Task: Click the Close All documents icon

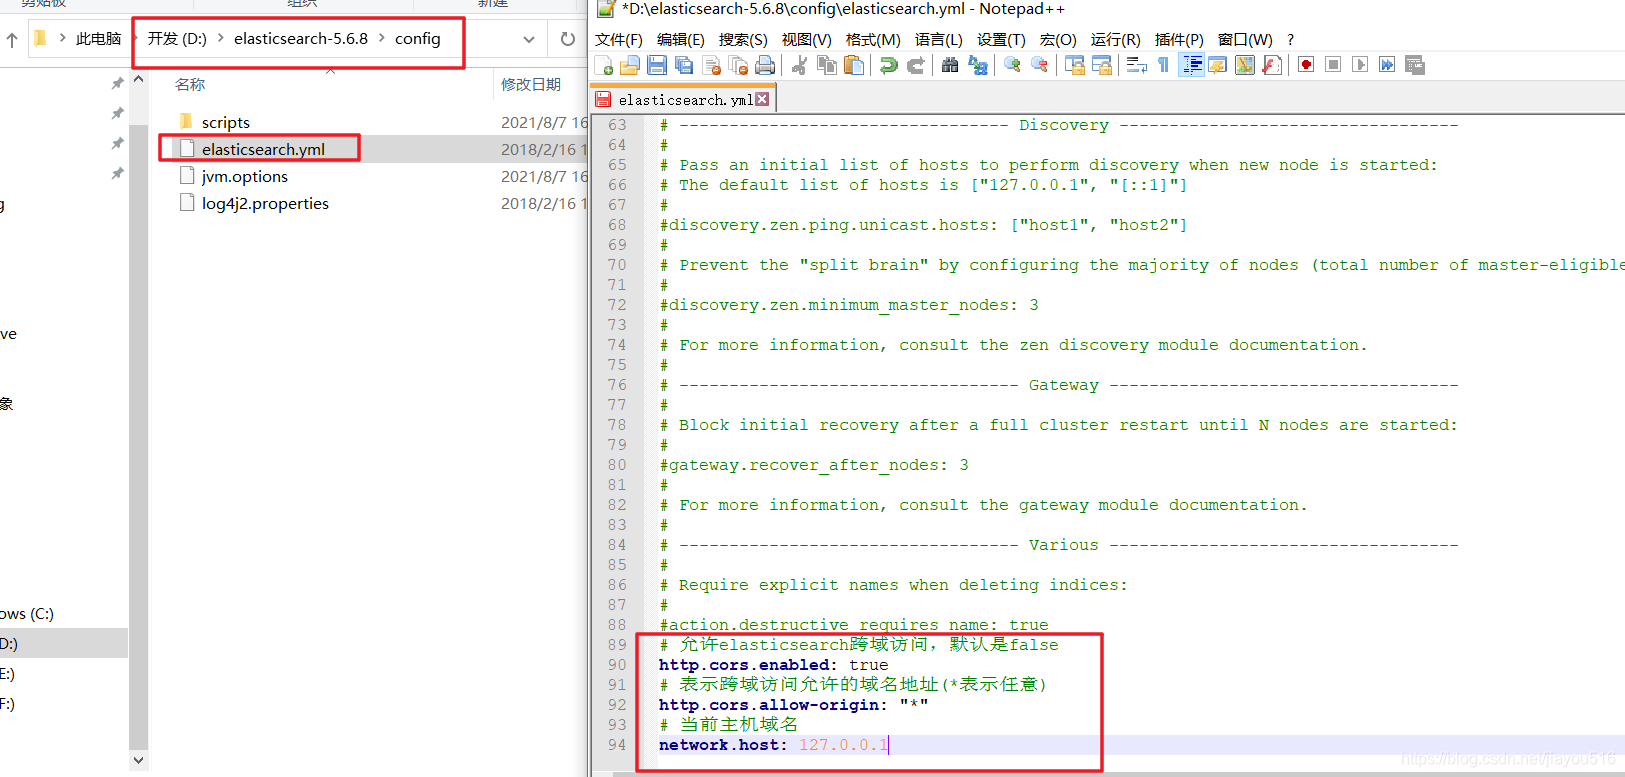Action: (739, 65)
